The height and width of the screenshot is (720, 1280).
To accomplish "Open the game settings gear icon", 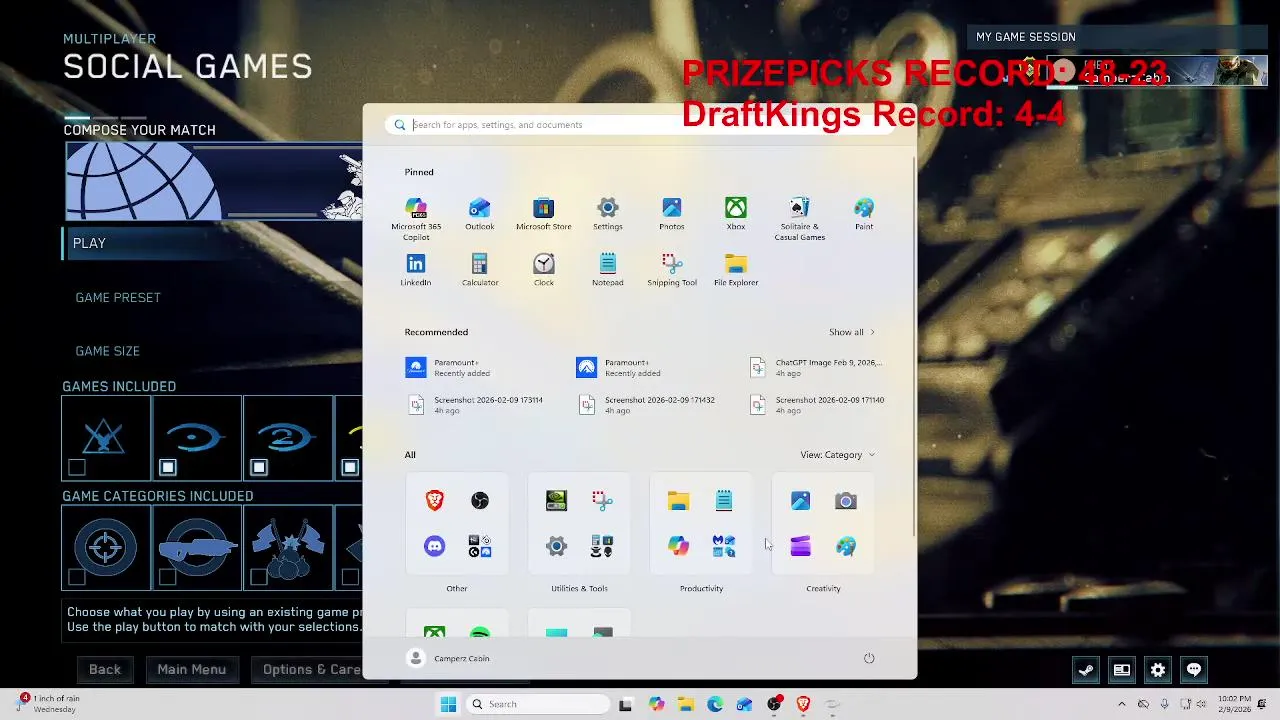I will (x=1158, y=670).
